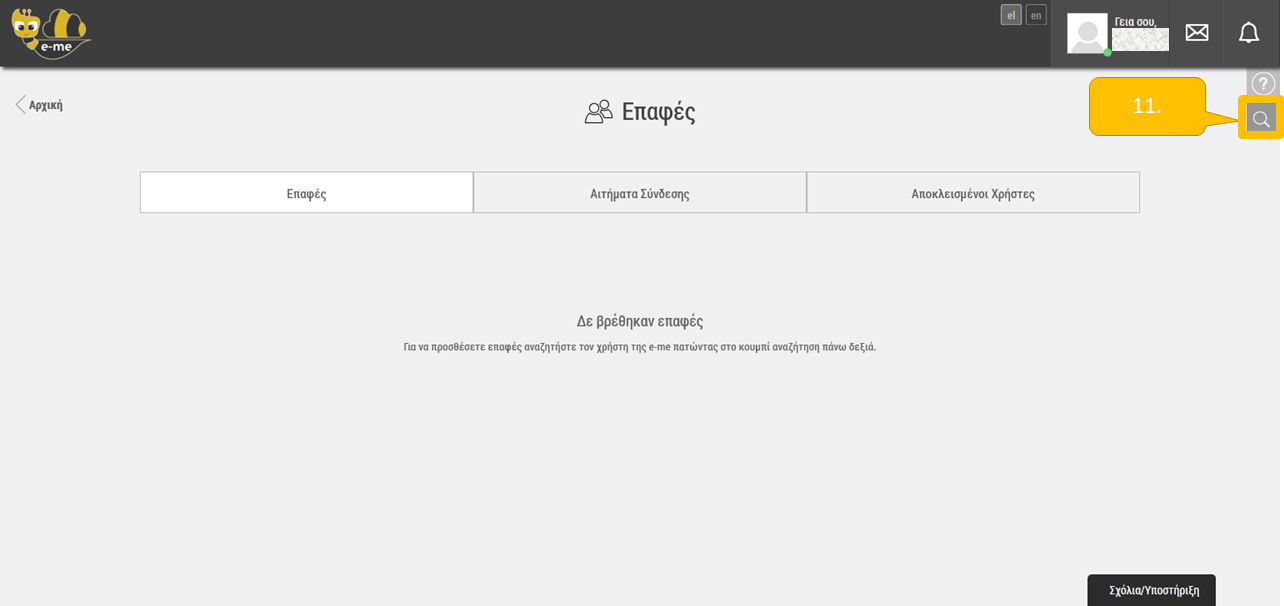
Task: Click the magnifier search icon
Action: (x=1261, y=118)
